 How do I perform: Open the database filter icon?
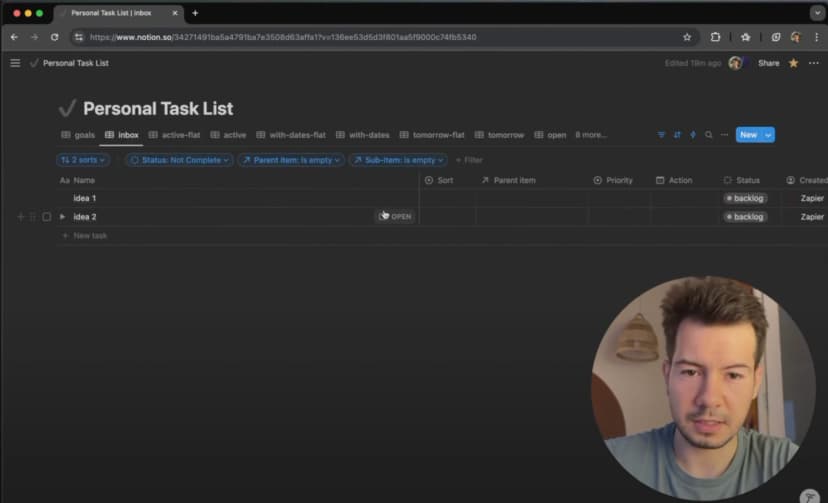pos(661,135)
